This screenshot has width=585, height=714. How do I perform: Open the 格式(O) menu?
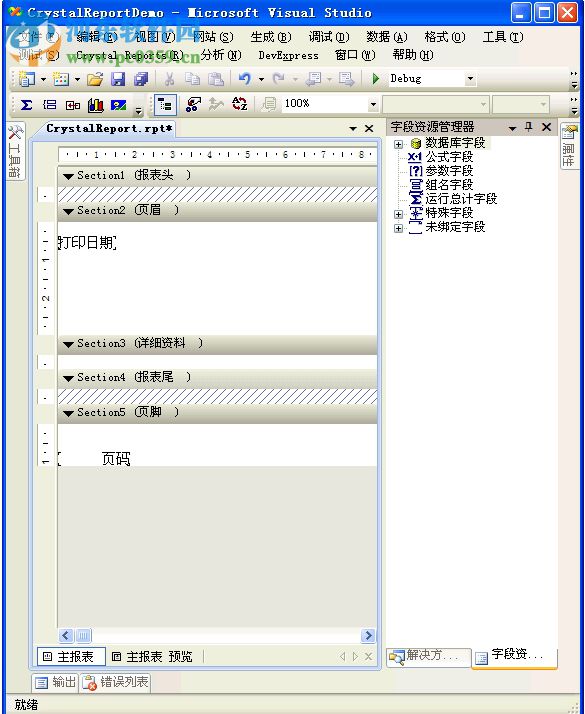pyautogui.click(x=445, y=37)
